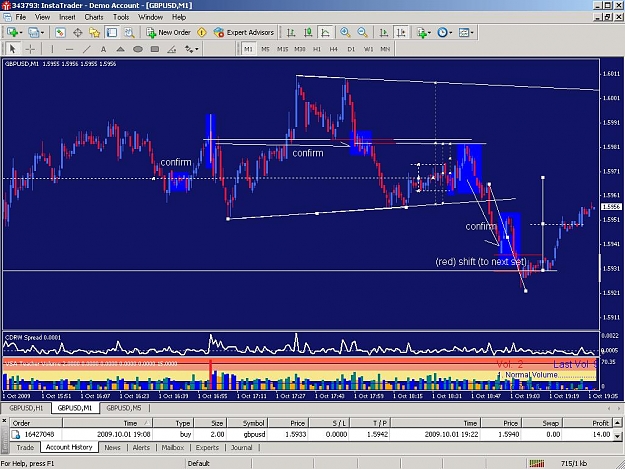Open the Trade terminal tab
Viewport: 625px width, 469px height.
pos(25,447)
